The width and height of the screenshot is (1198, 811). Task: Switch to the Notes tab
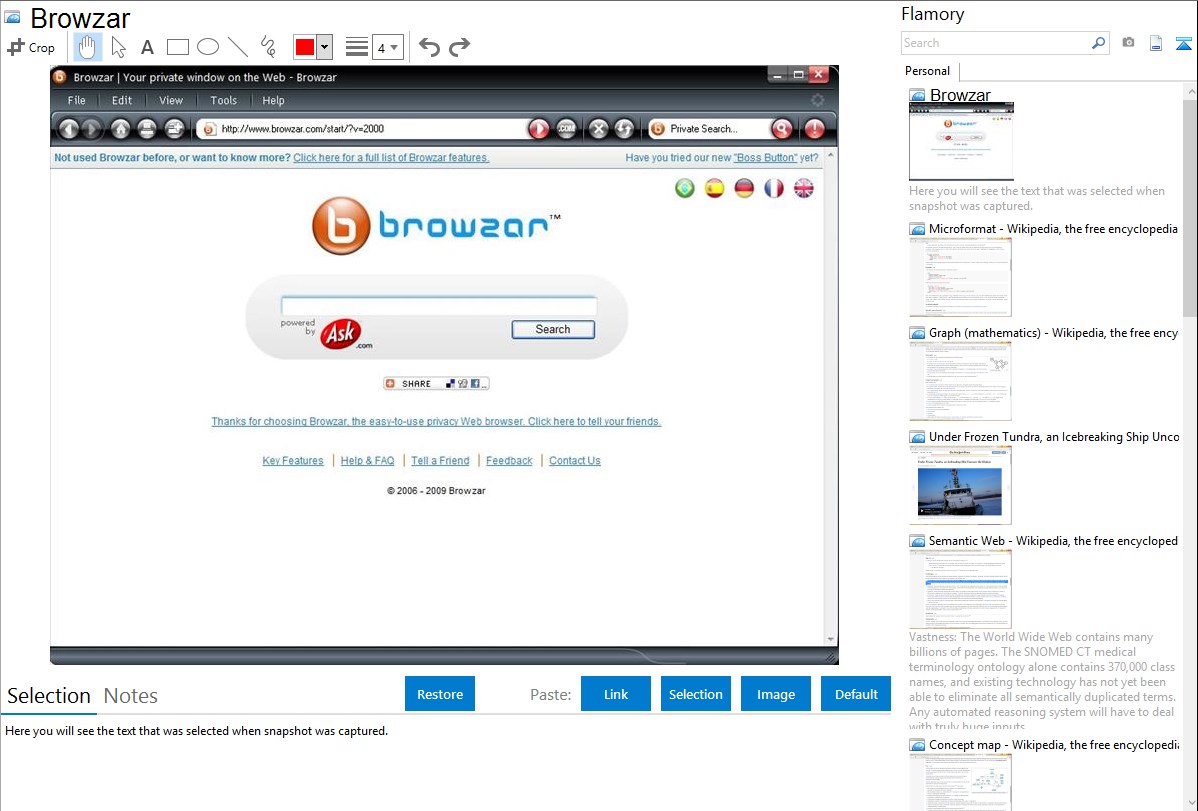point(131,696)
